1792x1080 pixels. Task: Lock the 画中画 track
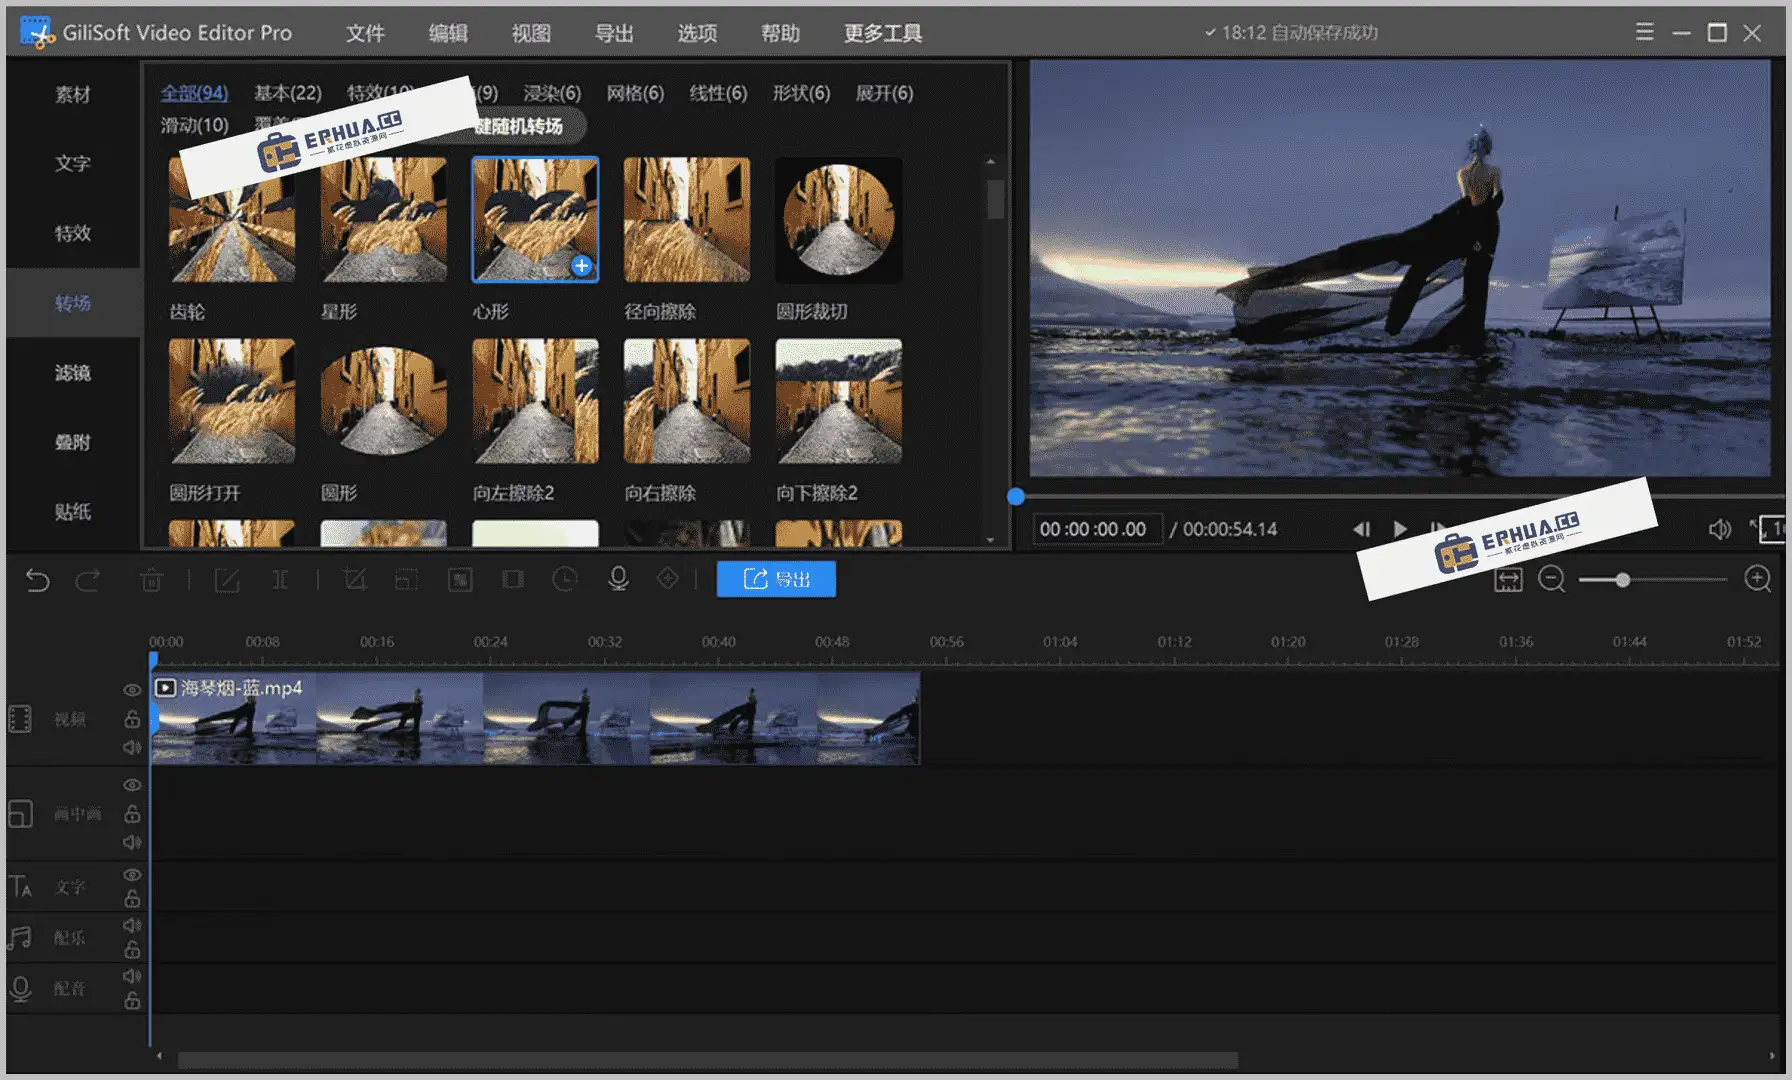[x=131, y=813]
